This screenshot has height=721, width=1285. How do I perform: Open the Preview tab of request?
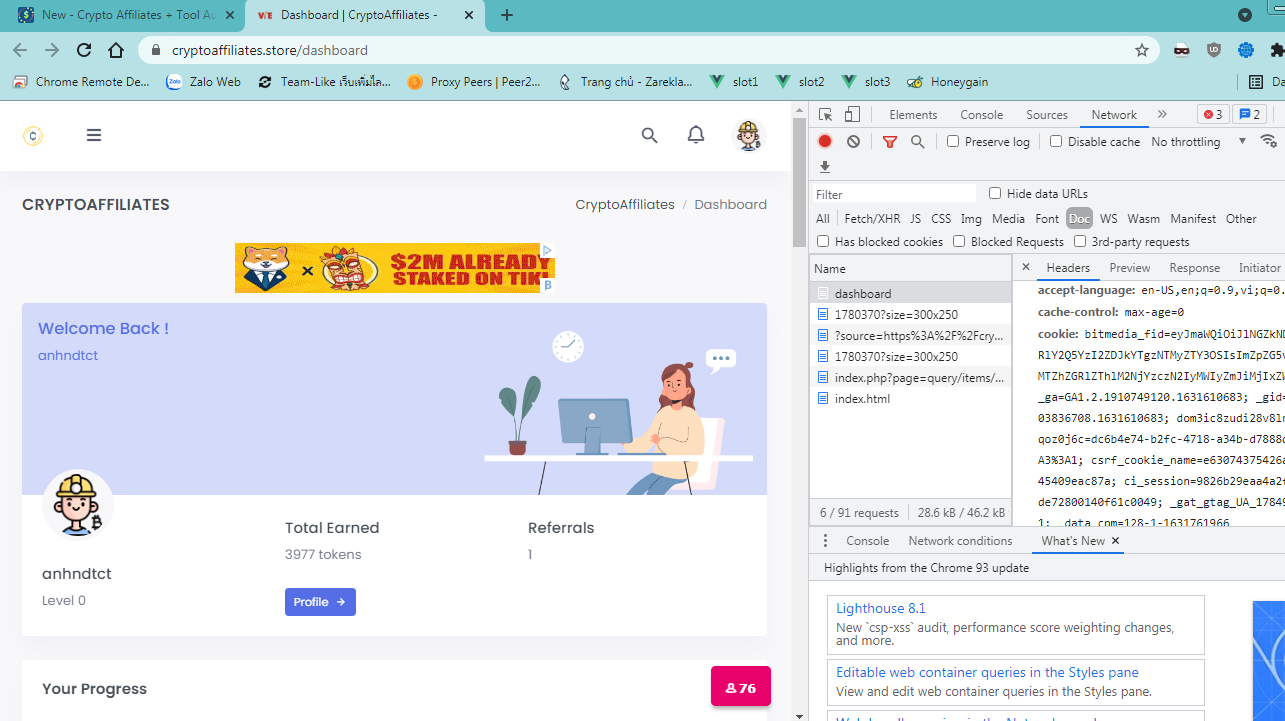1130,268
